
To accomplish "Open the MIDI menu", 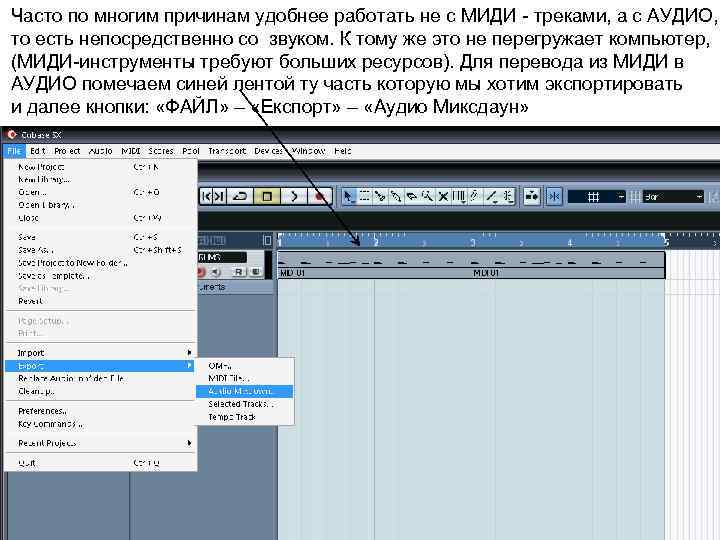I will coord(130,151).
